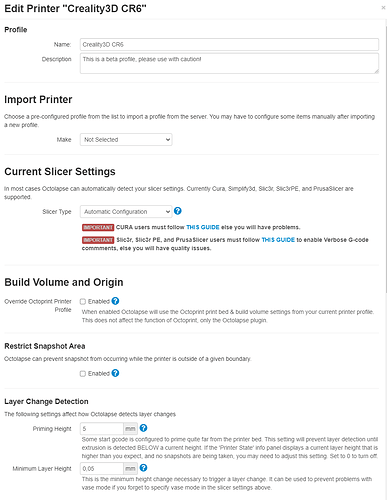Open help icon for Override Octoprint Printer Profile
This screenshot has width=387, height=500.
115,301
